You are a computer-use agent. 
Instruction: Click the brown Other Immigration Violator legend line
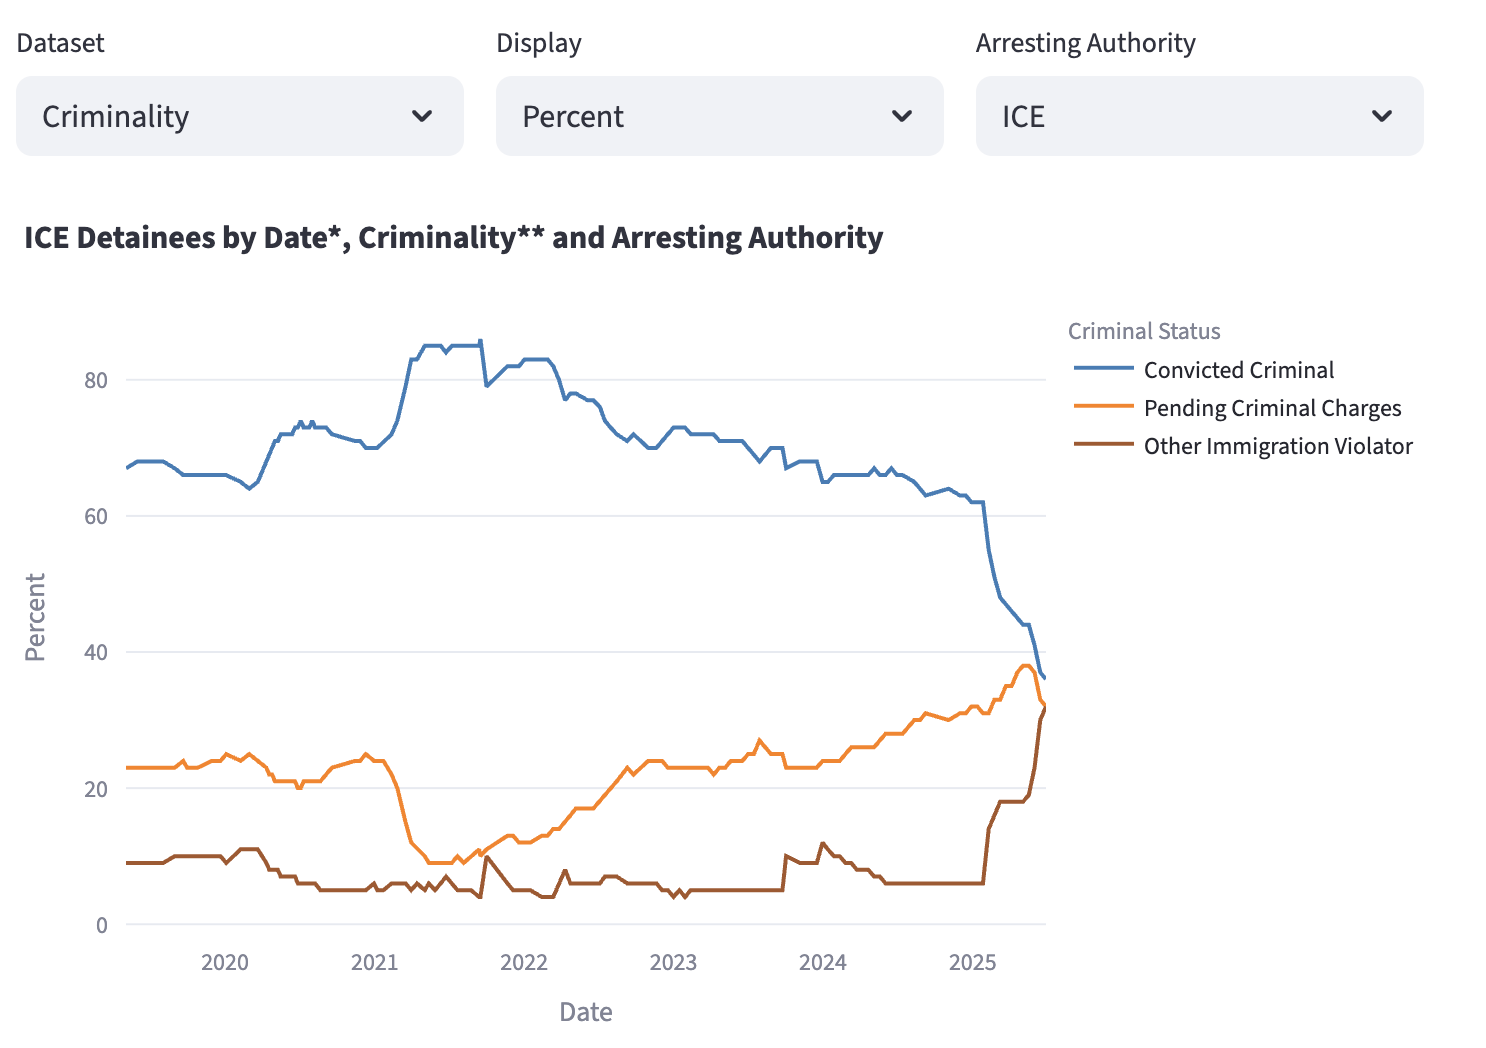1103,445
